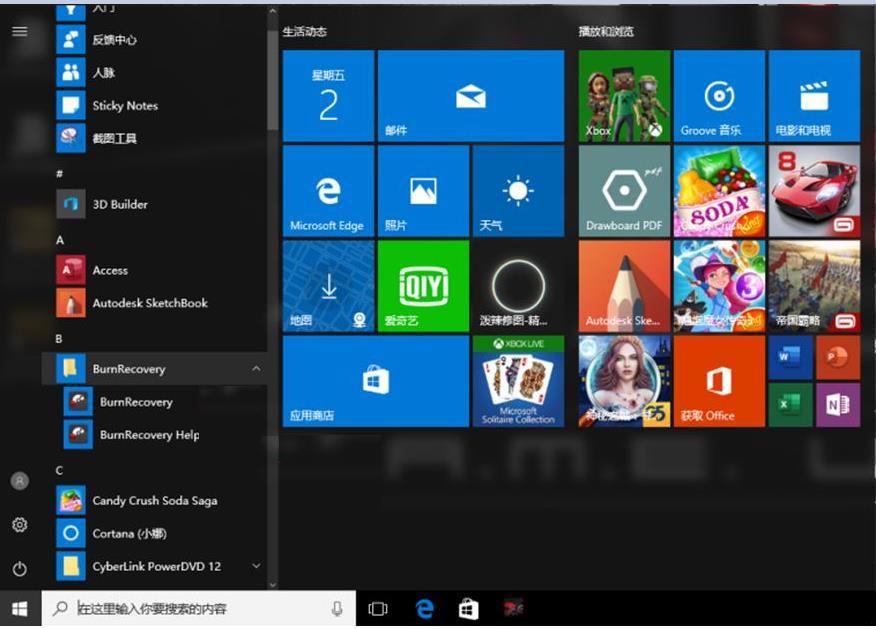Click the power button icon
876x629 pixels.
pos(19,569)
